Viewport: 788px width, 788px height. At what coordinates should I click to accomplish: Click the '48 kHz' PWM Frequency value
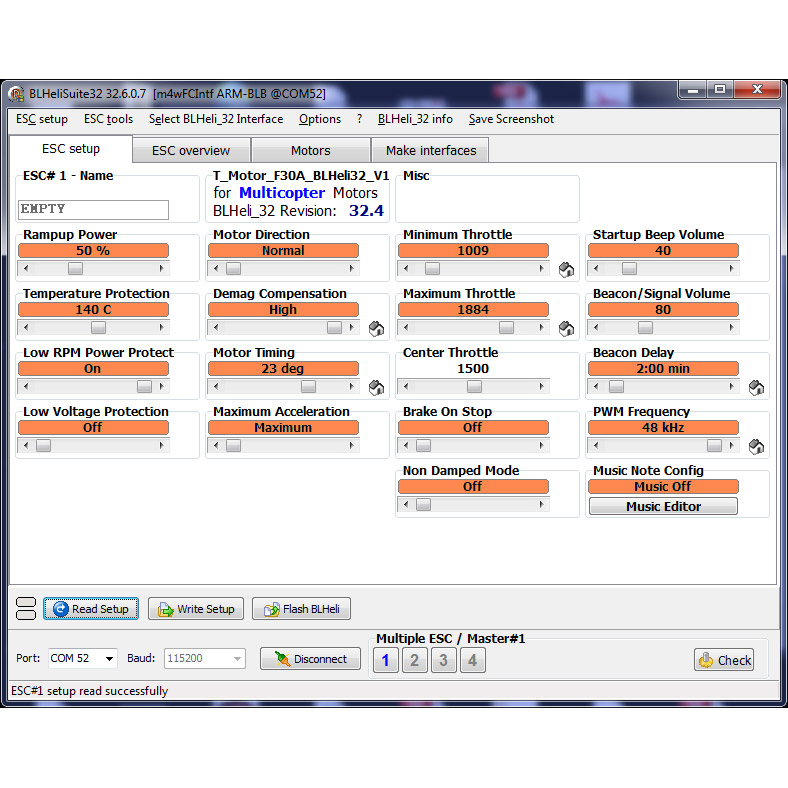click(663, 428)
